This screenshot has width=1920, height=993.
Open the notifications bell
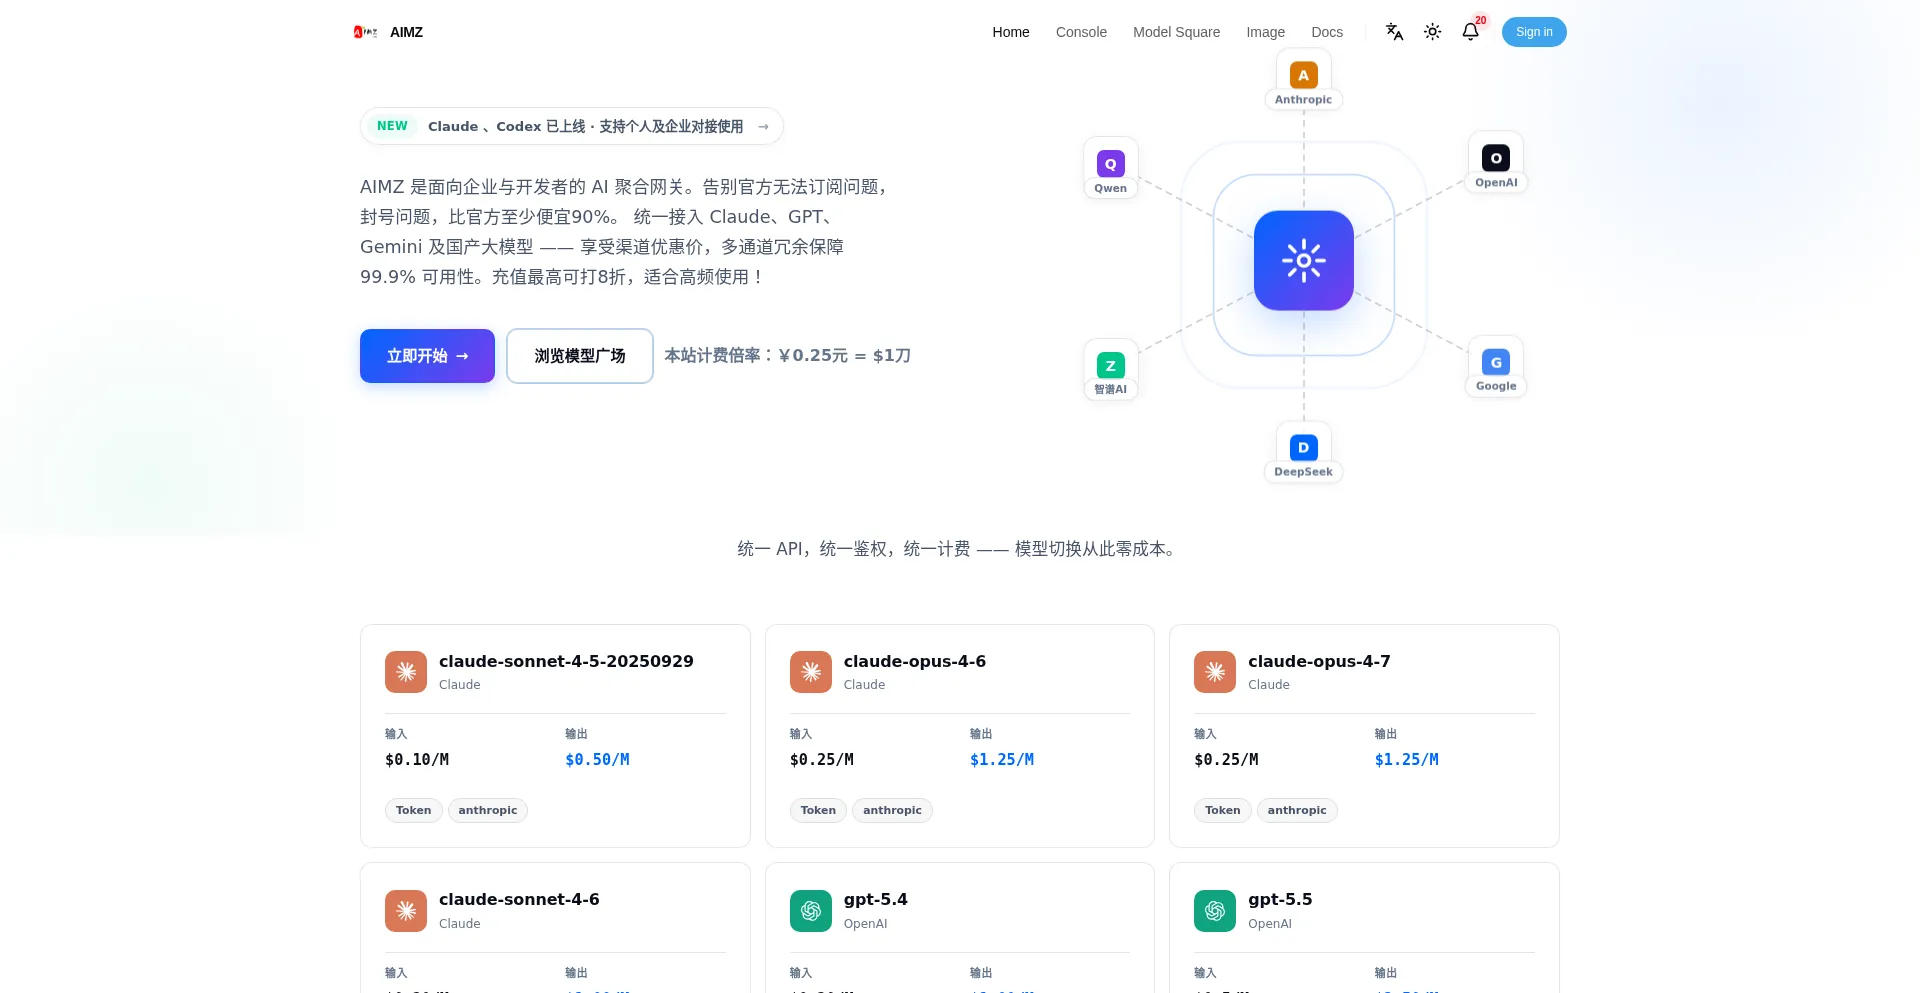coord(1470,32)
